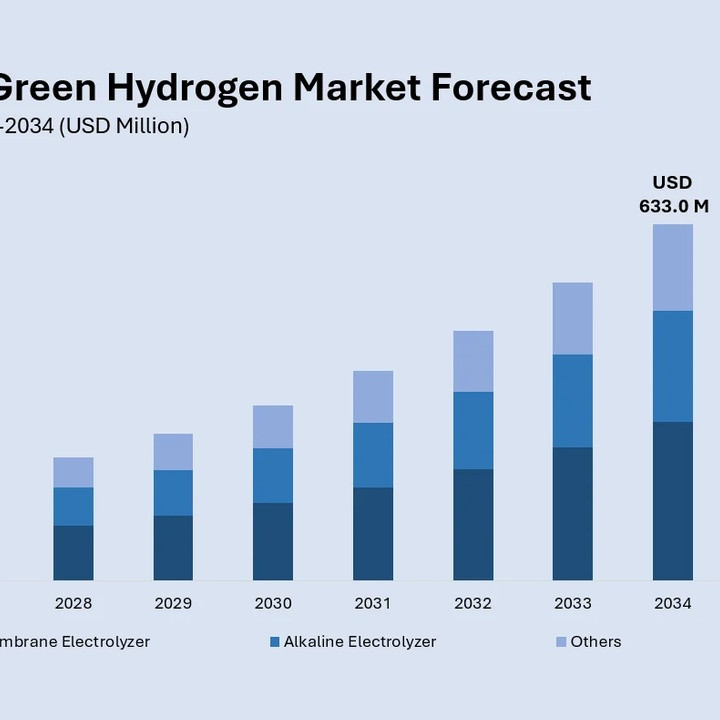
Task: Click the 2028 x-axis year label
Action: (x=73, y=604)
